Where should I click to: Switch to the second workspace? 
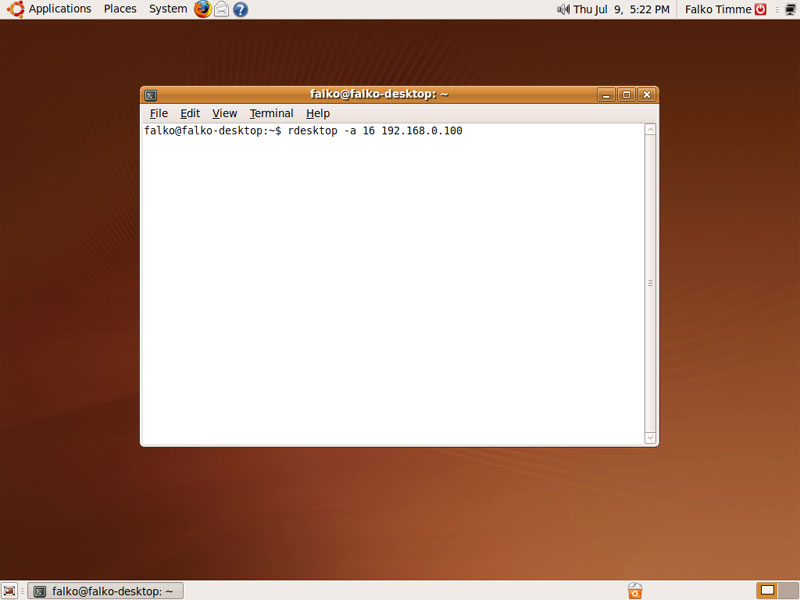pyautogui.click(x=788, y=591)
